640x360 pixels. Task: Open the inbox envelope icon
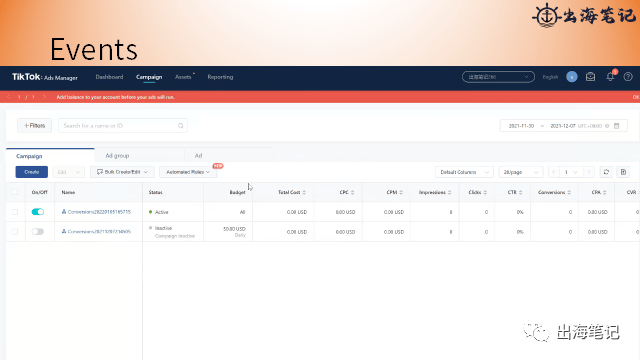[x=590, y=77]
